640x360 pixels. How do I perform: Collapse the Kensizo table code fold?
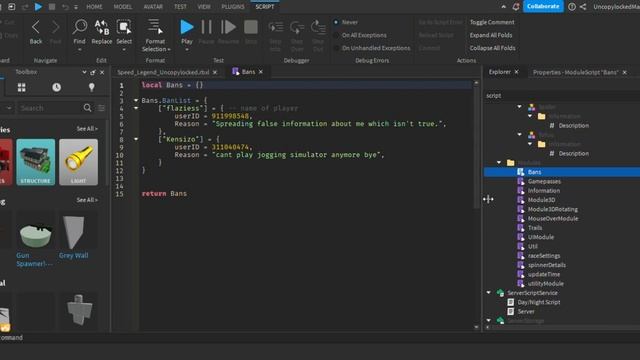point(136,139)
